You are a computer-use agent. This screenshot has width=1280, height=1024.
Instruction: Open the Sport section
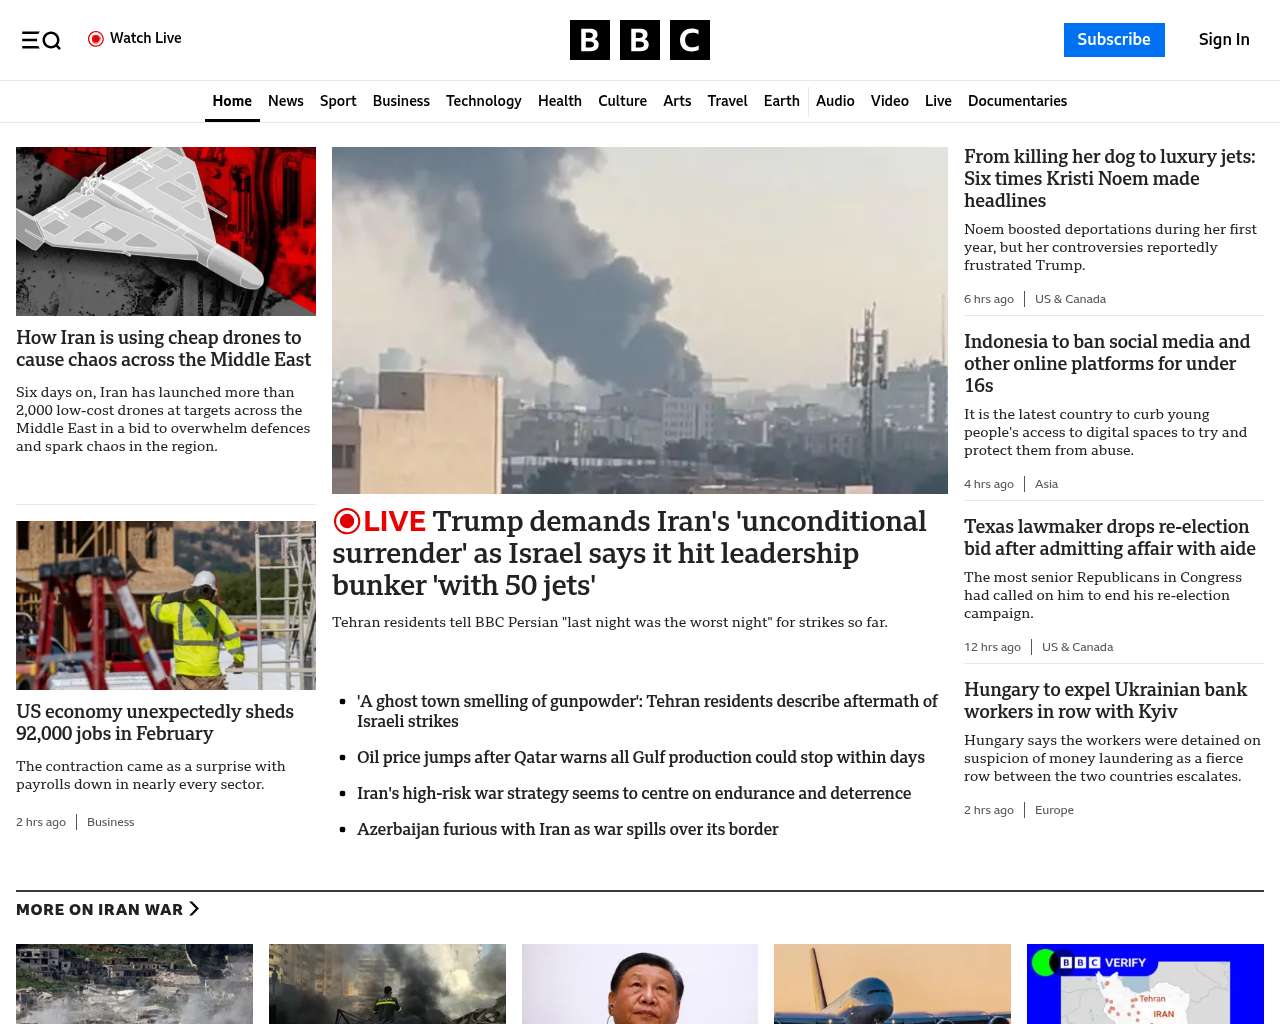338,101
